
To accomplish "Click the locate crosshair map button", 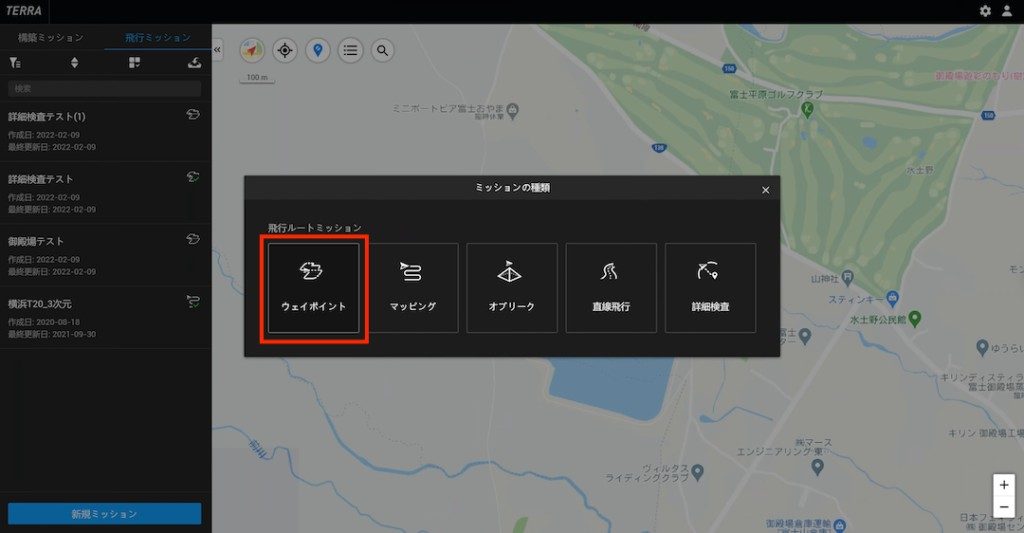I will pyautogui.click(x=285, y=50).
